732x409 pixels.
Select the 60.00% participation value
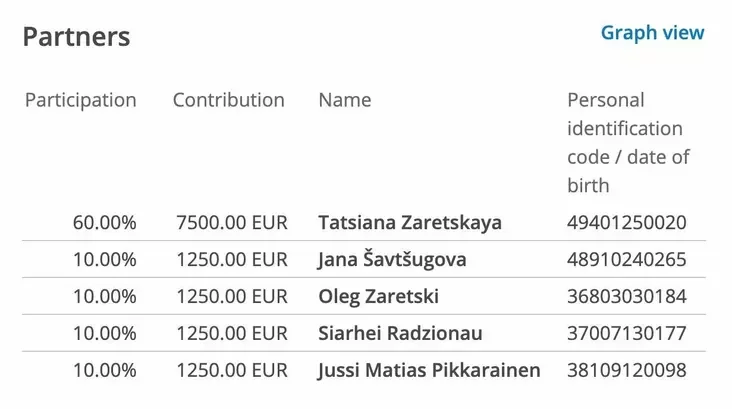105,222
